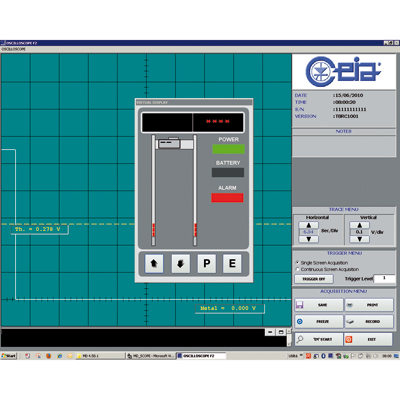This screenshot has width=400, height=400.
Task: Decrease Horizontal Sec/Div with down arrow
Action: [x=308, y=239]
